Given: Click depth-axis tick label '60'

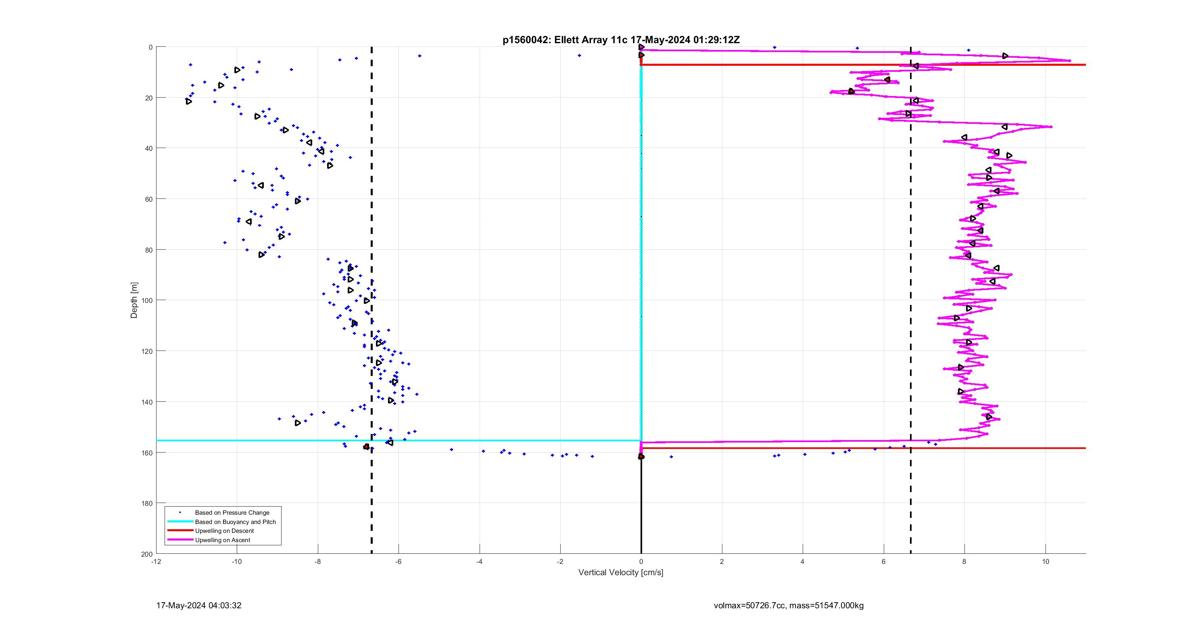Looking at the screenshot, I should click(x=148, y=199).
